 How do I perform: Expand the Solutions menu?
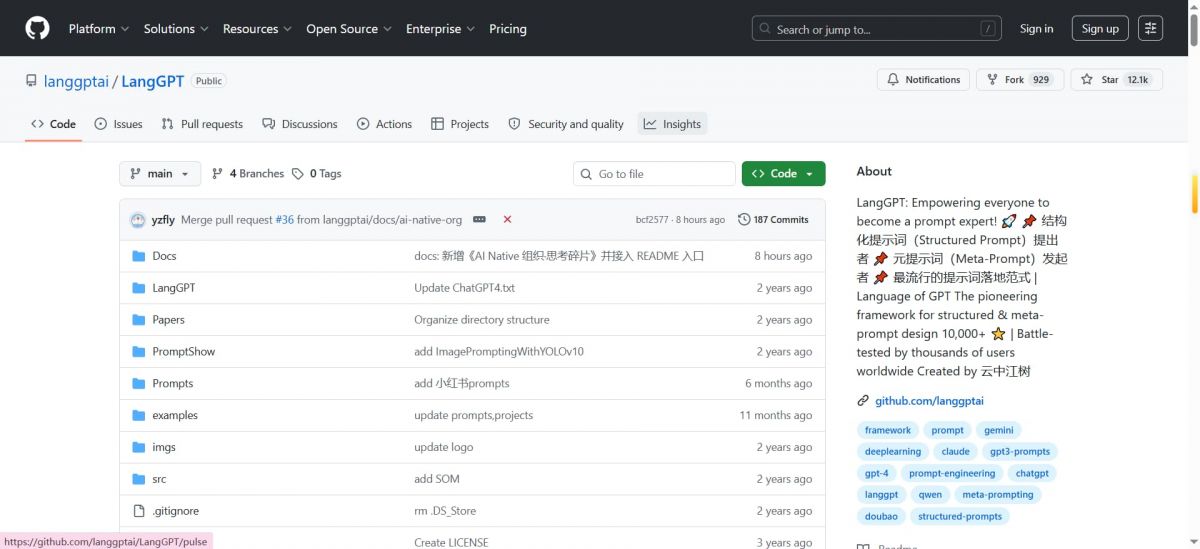[176, 29]
